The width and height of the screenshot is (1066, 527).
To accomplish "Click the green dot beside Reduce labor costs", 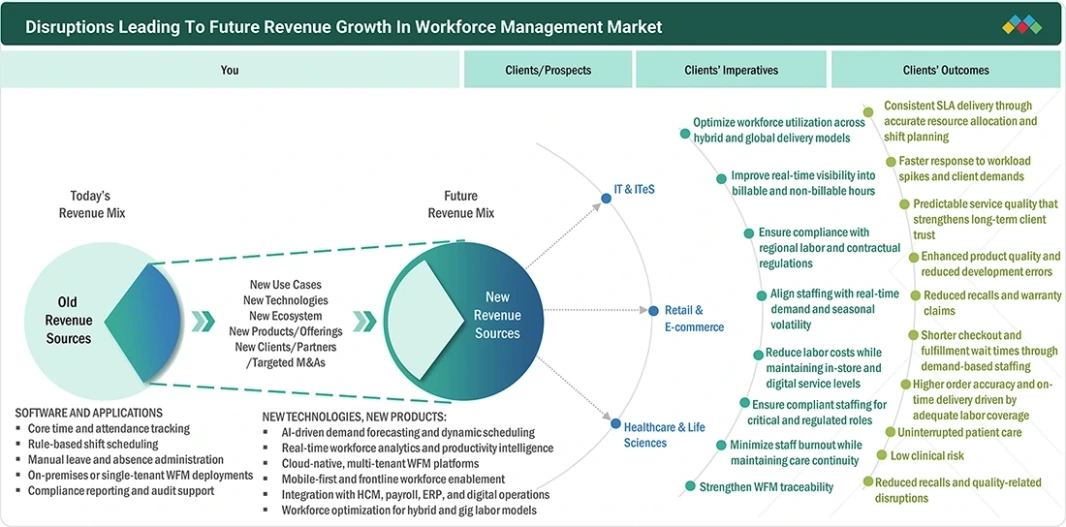I will click(758, 355).
